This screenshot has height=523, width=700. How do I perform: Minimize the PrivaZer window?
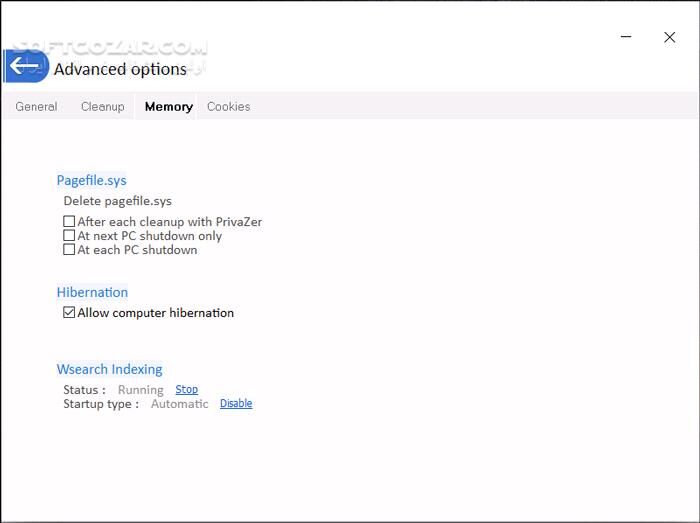pyautogui.click(x=626, y=37)
